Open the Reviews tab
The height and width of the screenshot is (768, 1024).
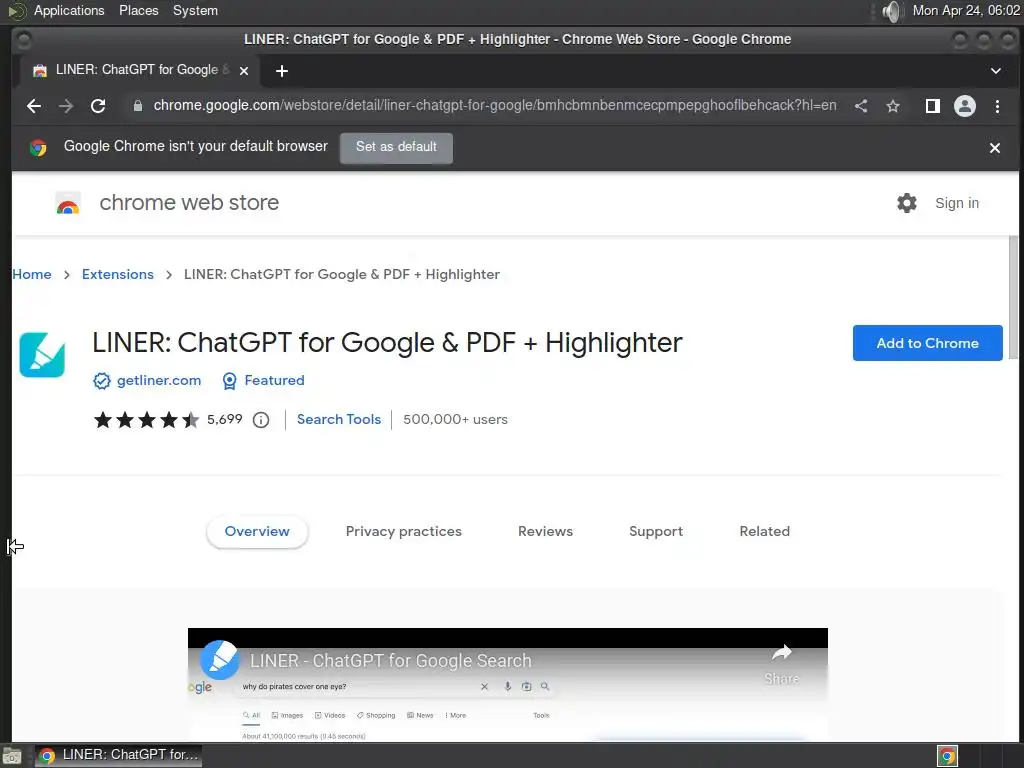pos(545,532)
